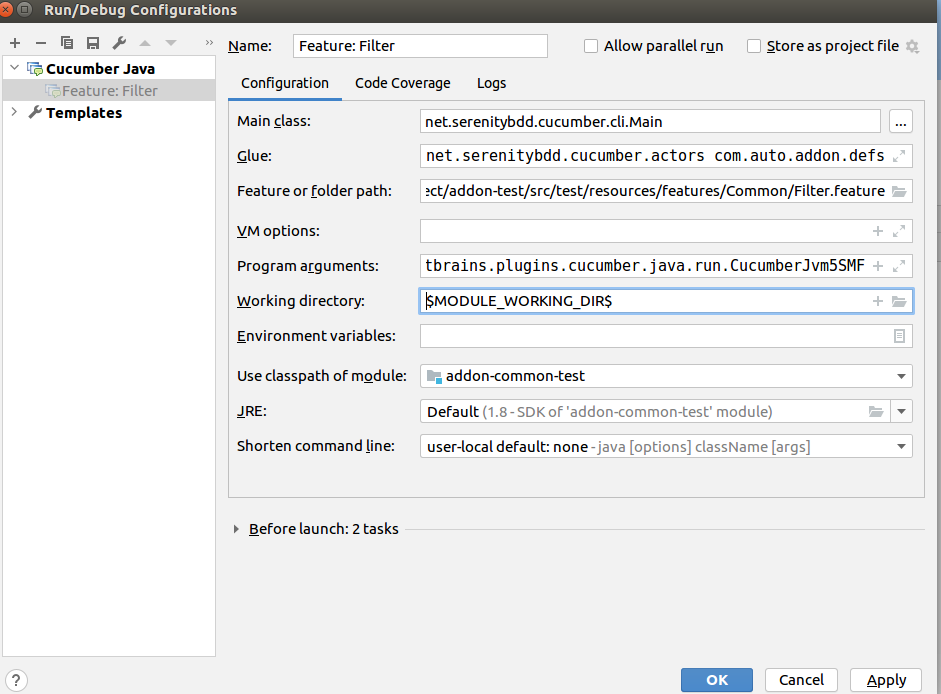Viewport: 941px width, 694px height.
Task: Select Cucumber Java tree item label
Action: [100, 69]
